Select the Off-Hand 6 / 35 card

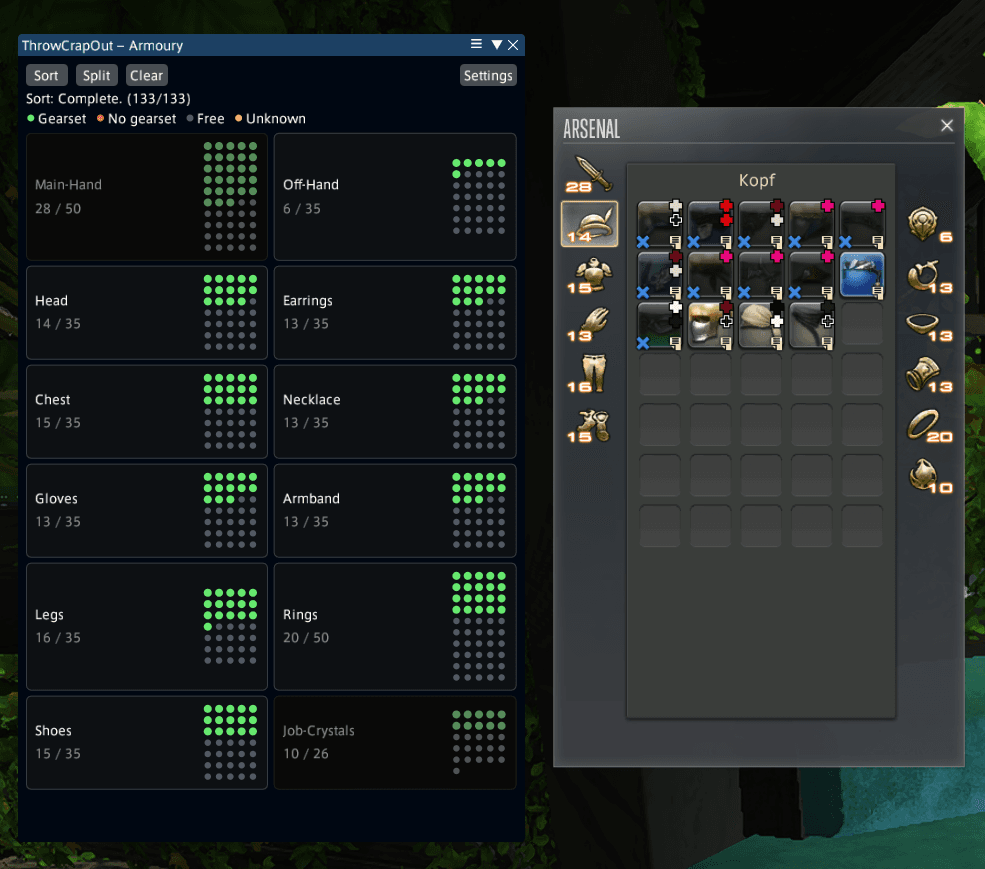(x=395, y=197)
